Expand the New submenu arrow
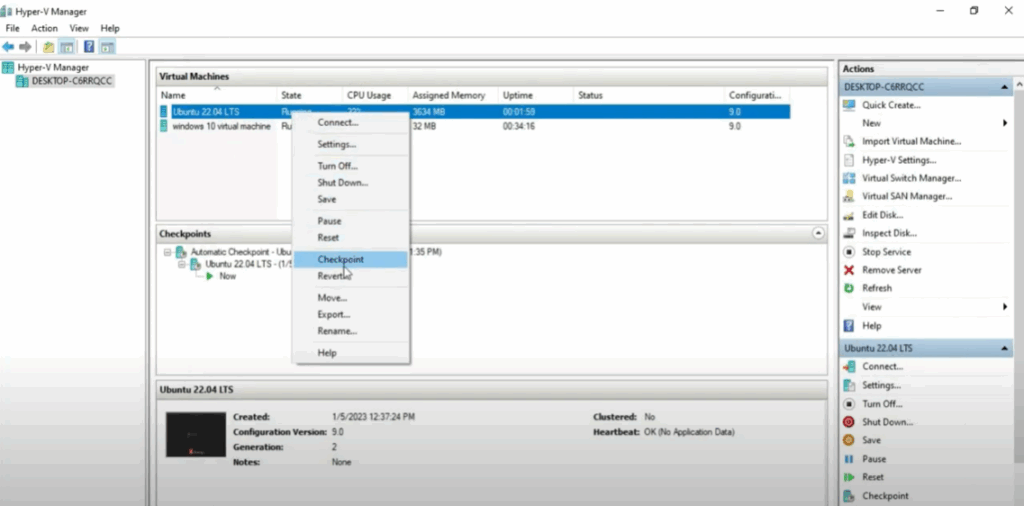The height and width of the screenshot is (506, 1024). 1004,123
